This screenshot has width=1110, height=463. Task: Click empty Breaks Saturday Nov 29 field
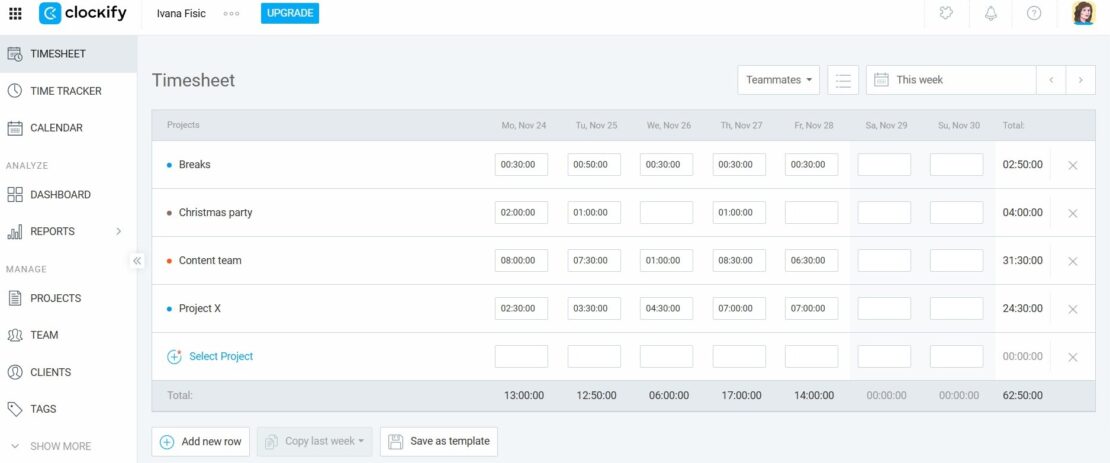[x=884, y=164]
